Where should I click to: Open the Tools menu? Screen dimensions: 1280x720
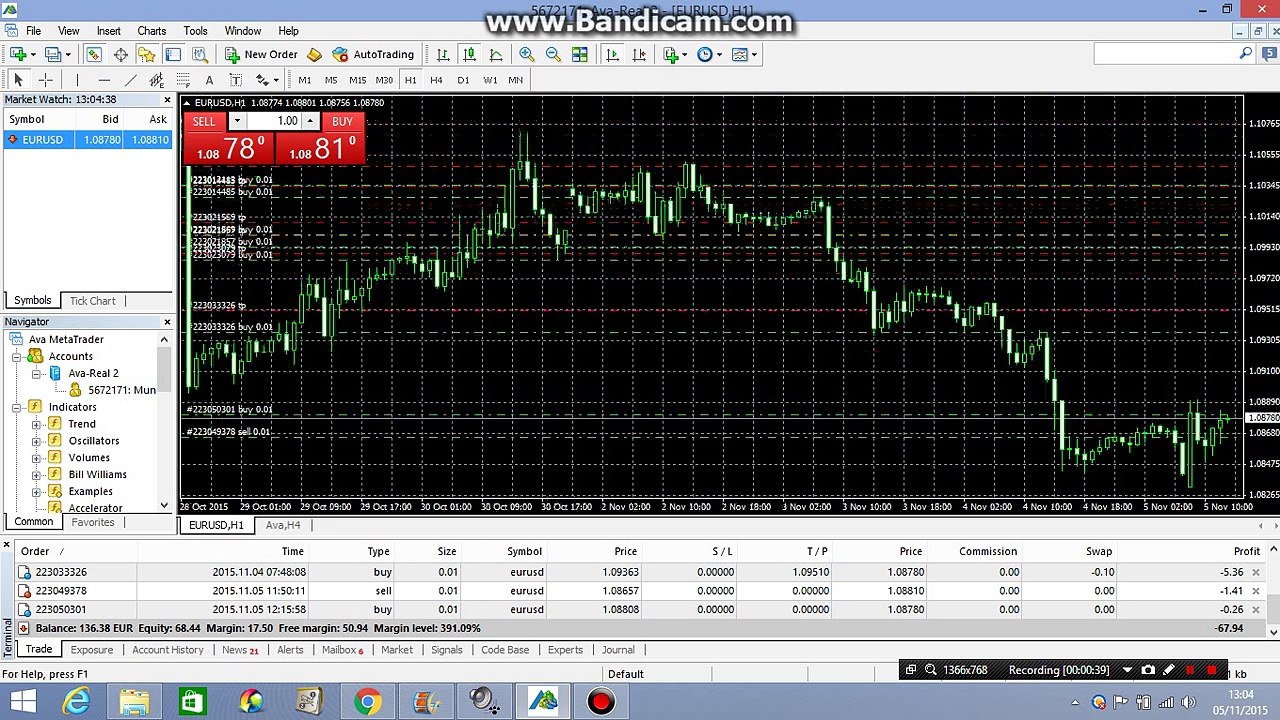click(x=195, y=31)
